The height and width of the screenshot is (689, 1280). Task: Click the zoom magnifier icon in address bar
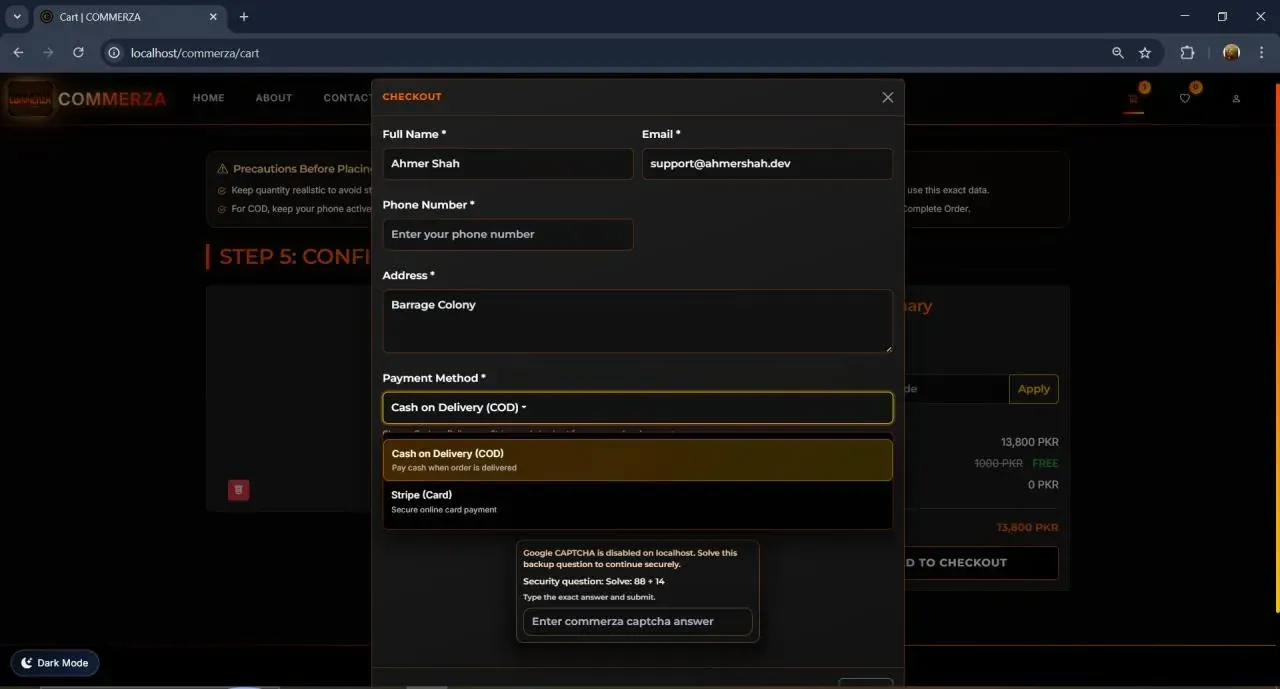click(1118, 52)
